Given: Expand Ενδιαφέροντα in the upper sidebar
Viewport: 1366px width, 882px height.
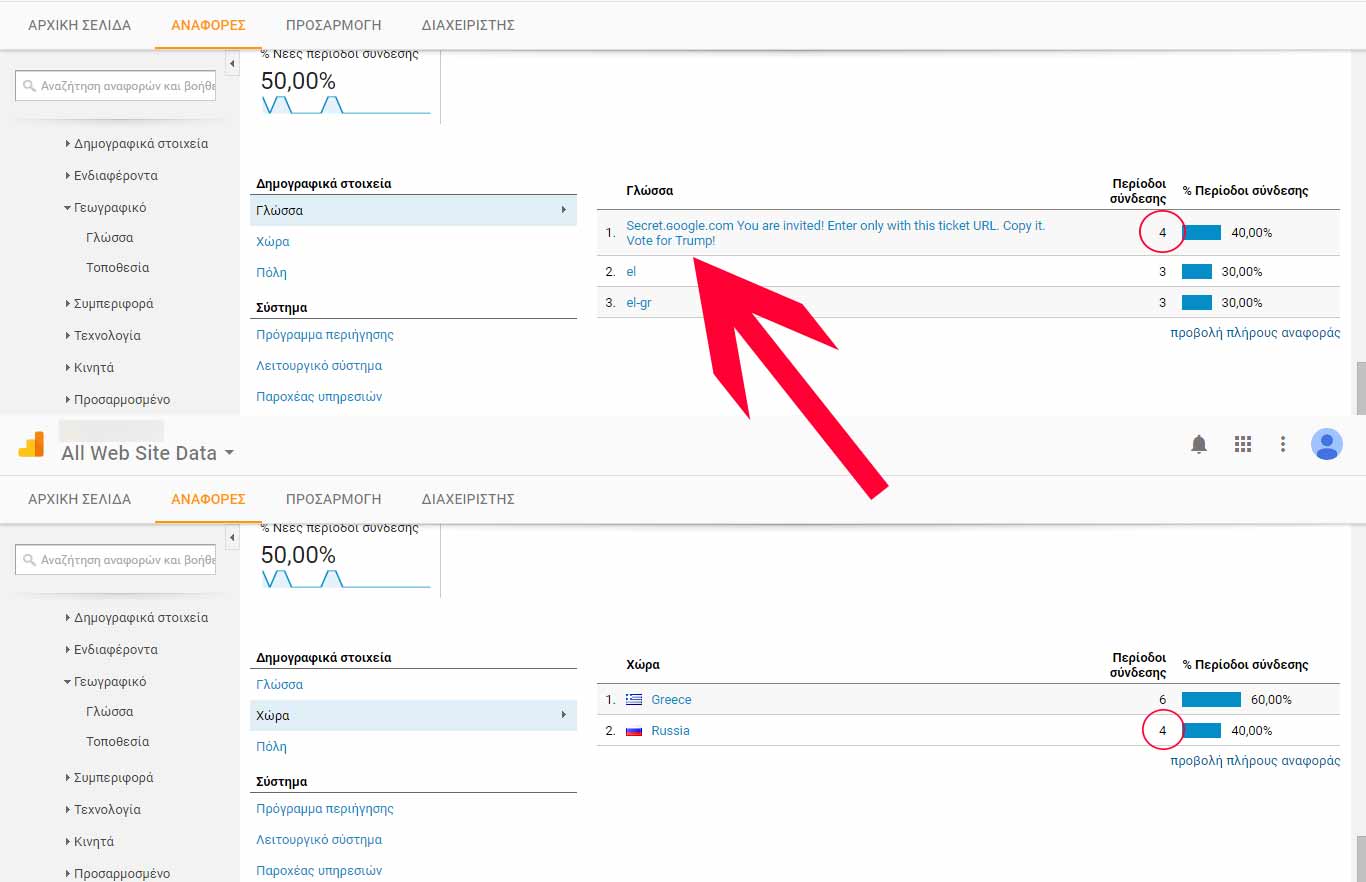Looking at the screenshot, I should (112, 176).
